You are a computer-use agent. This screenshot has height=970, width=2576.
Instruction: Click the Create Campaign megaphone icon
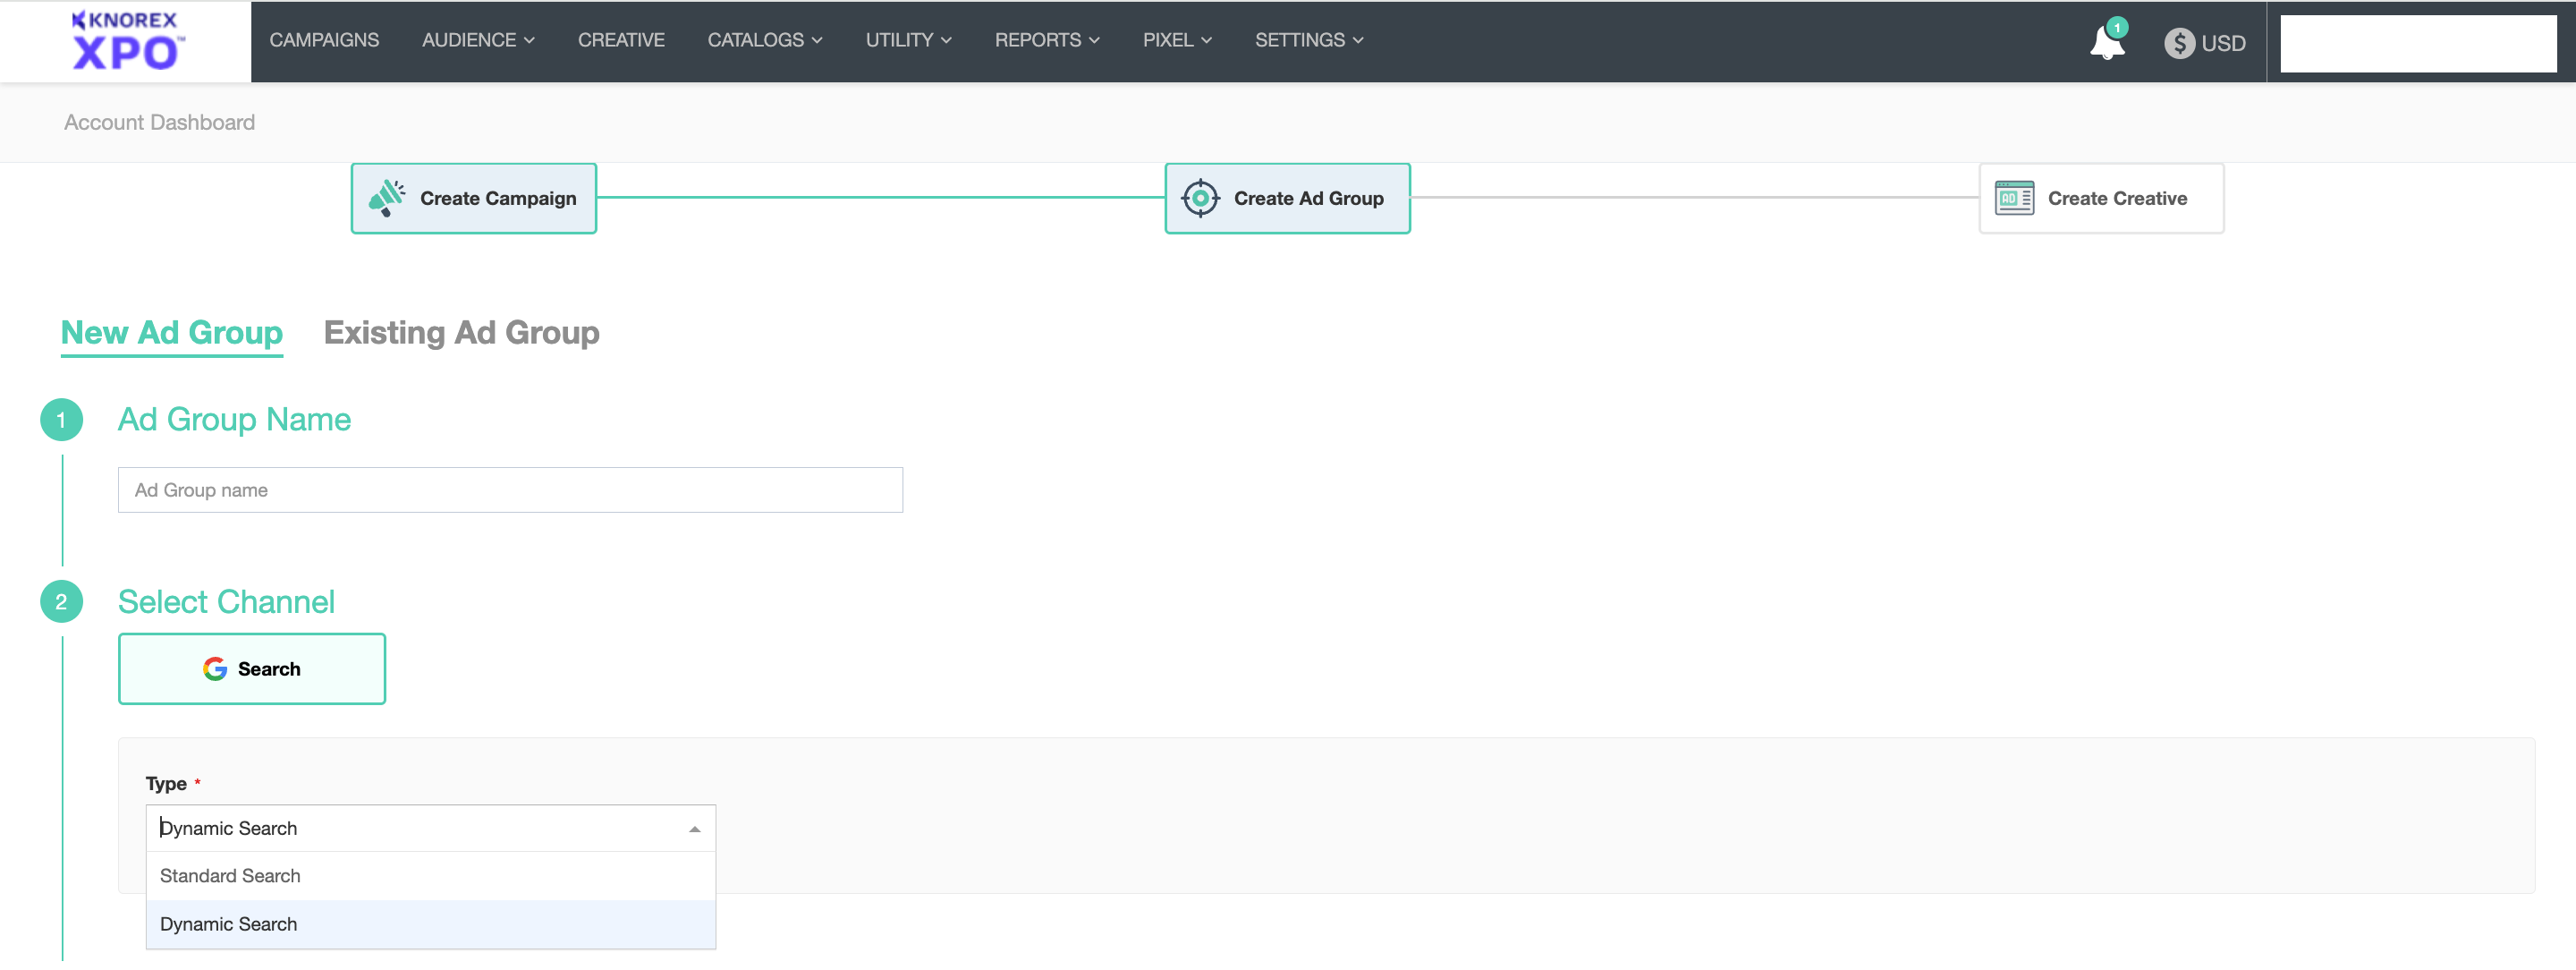386,198
